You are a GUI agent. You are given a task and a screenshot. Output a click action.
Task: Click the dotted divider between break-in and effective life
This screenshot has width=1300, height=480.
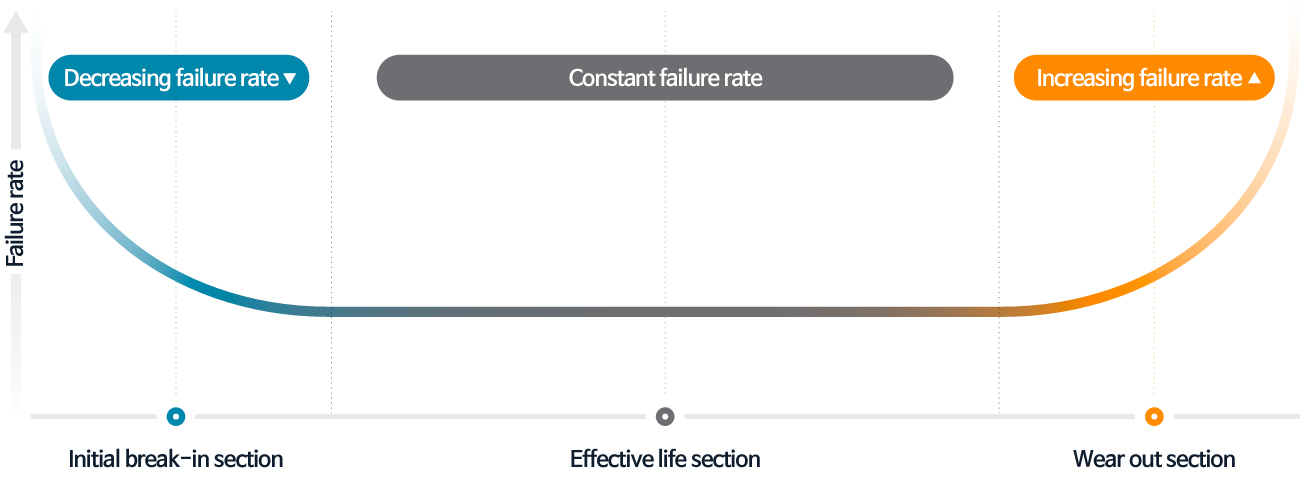(331, 210)
